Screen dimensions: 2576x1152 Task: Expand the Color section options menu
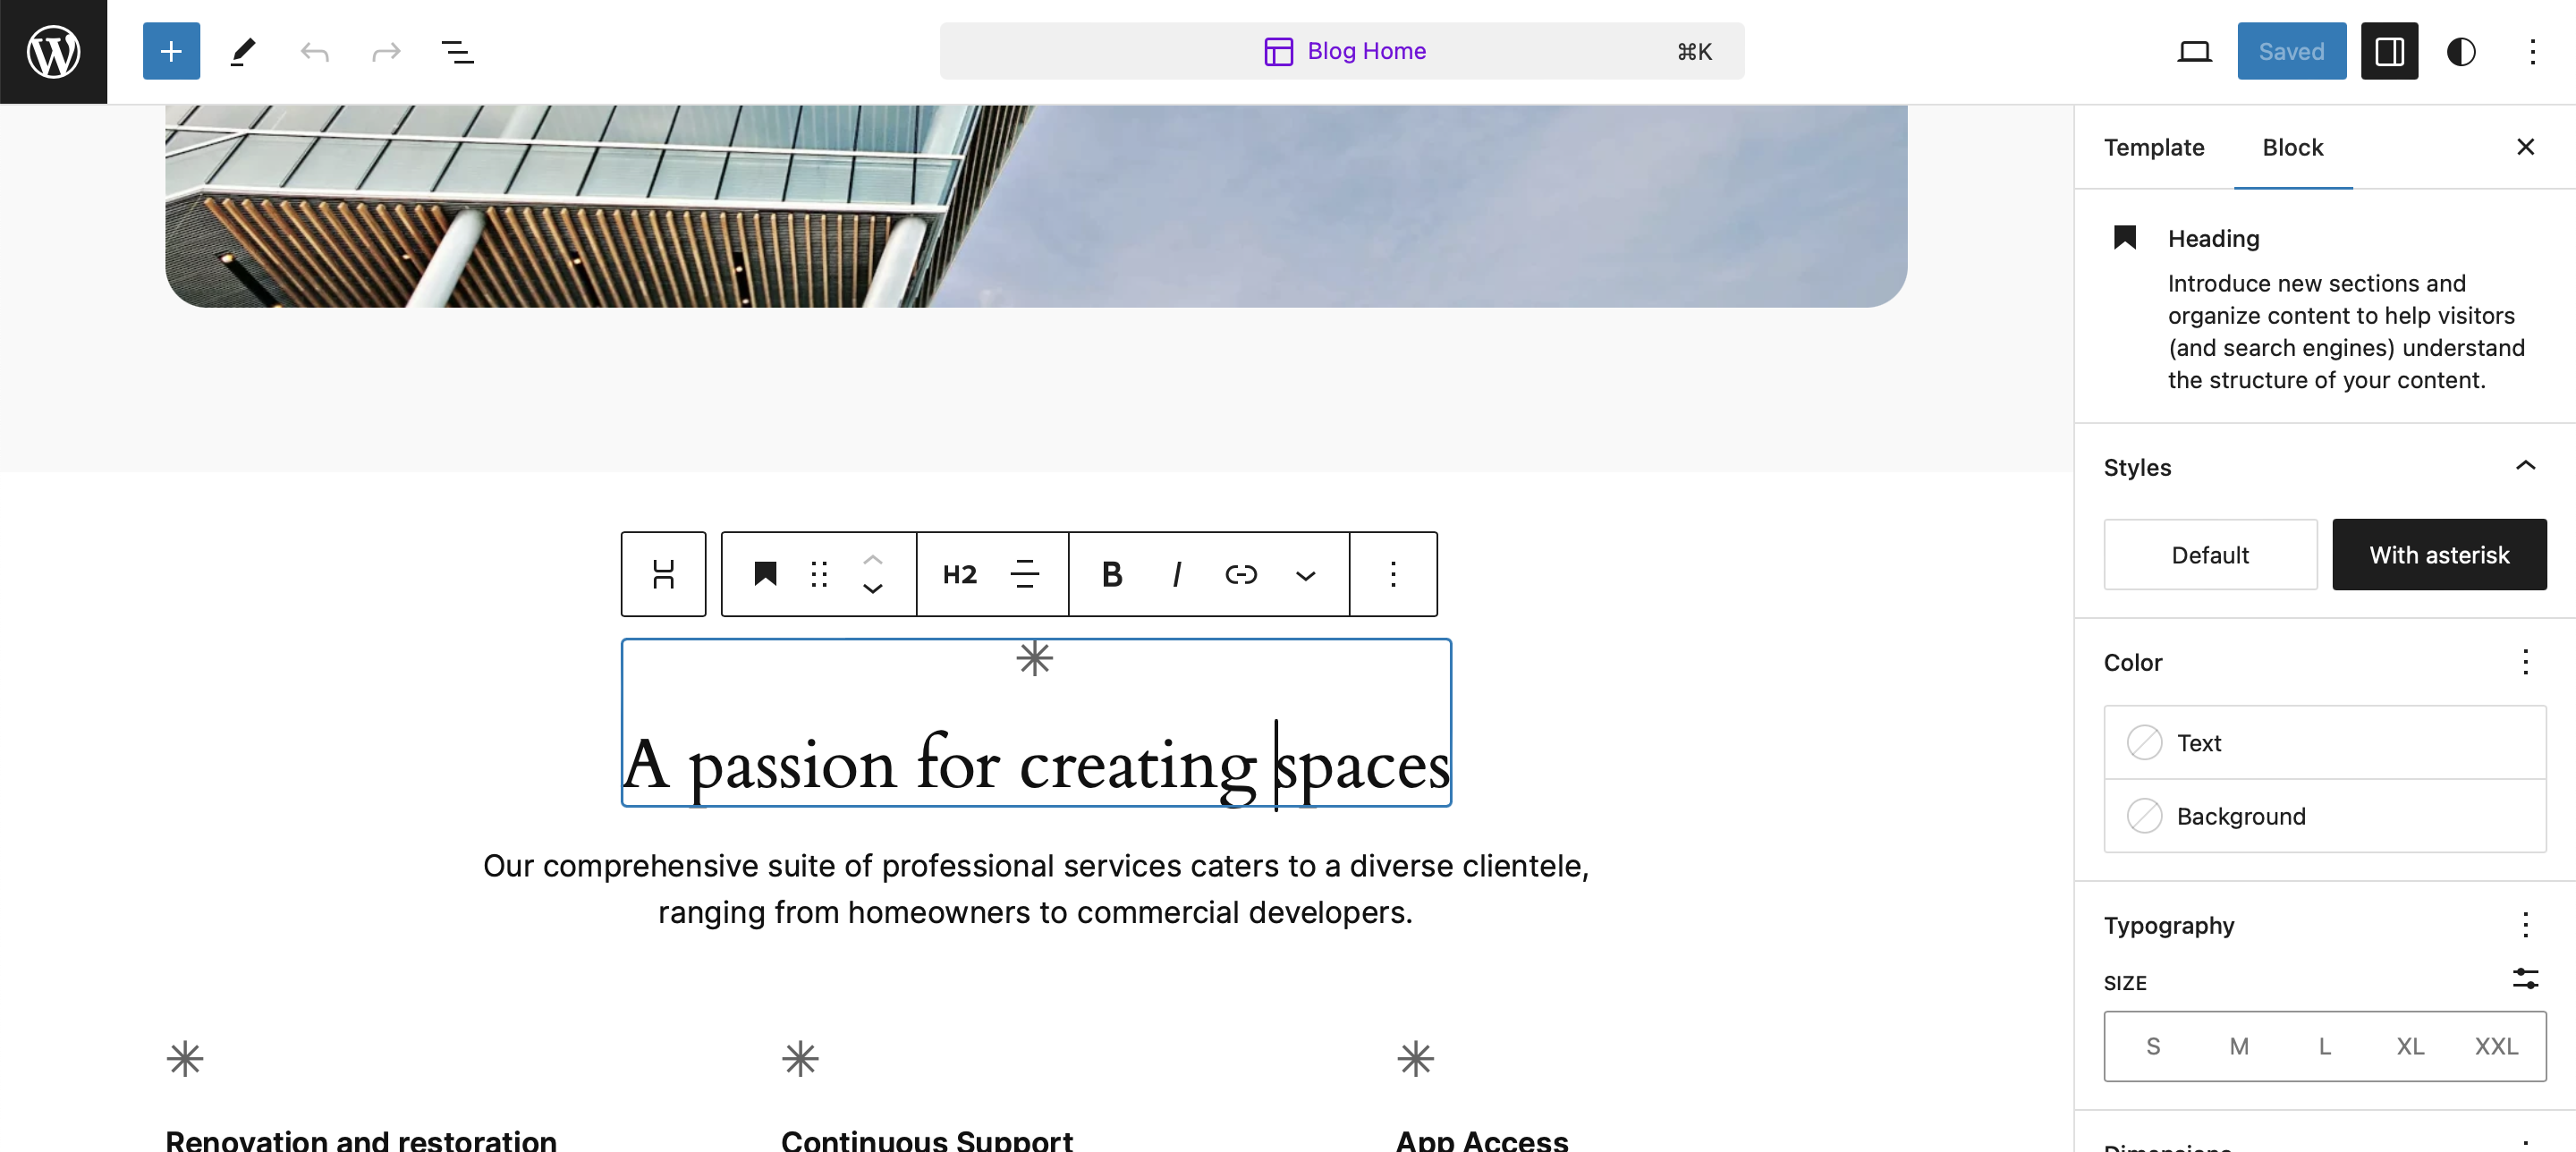coord(2525,659)
